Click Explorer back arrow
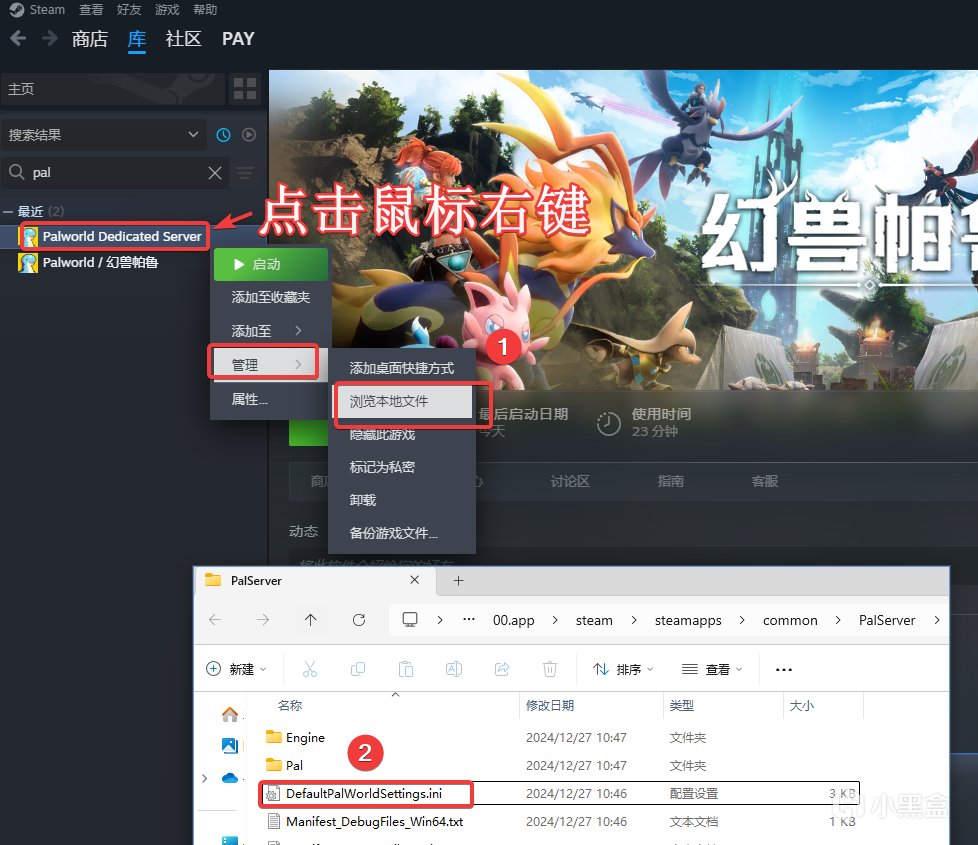This screenshot has width=978, height=845. 215,620
